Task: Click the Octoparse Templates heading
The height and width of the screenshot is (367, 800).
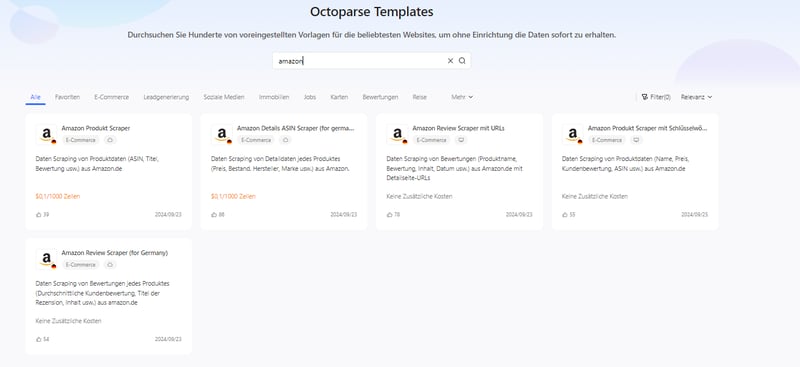Action: pyautogui.click(x=371, y=12)
